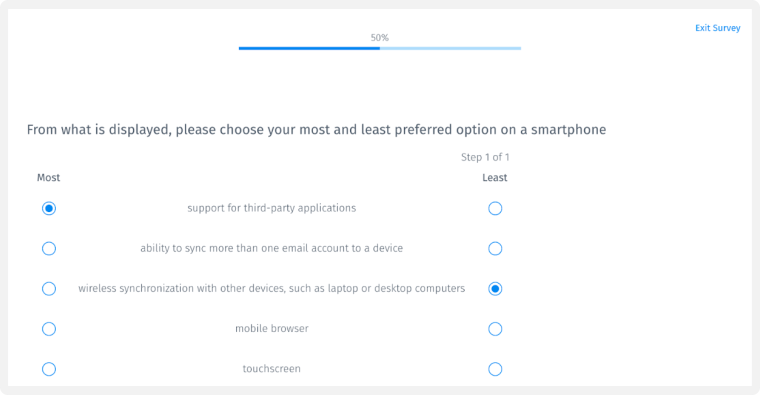The image size is (760, 395).
Task: Mark wireless synchronization as Least preferred
Action: (x=495, y=289)
